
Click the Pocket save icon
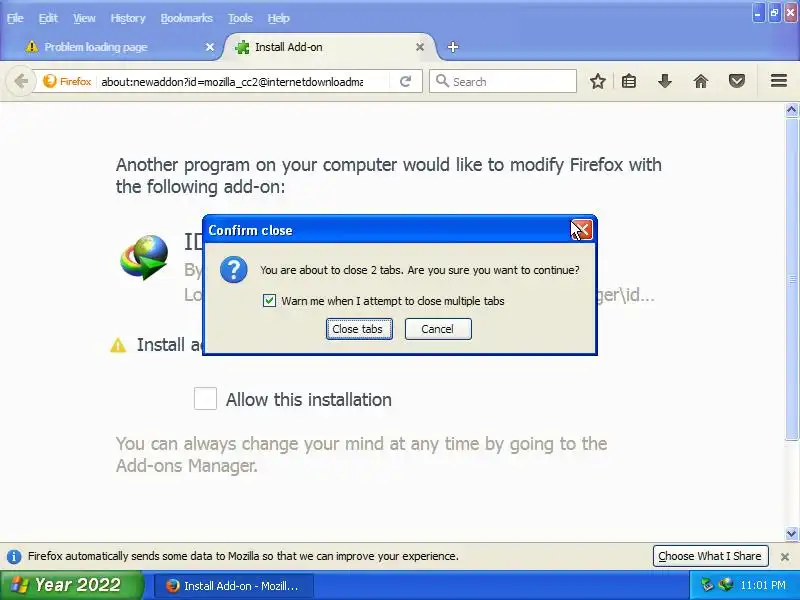(737, 81)
